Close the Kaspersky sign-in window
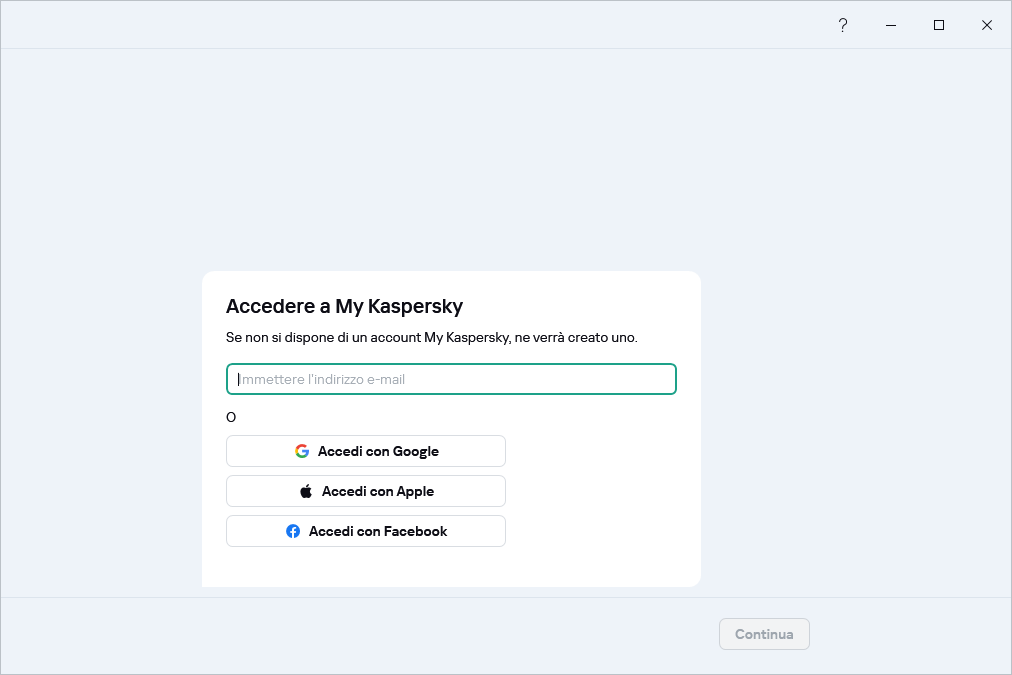 [x=986, y=25]
